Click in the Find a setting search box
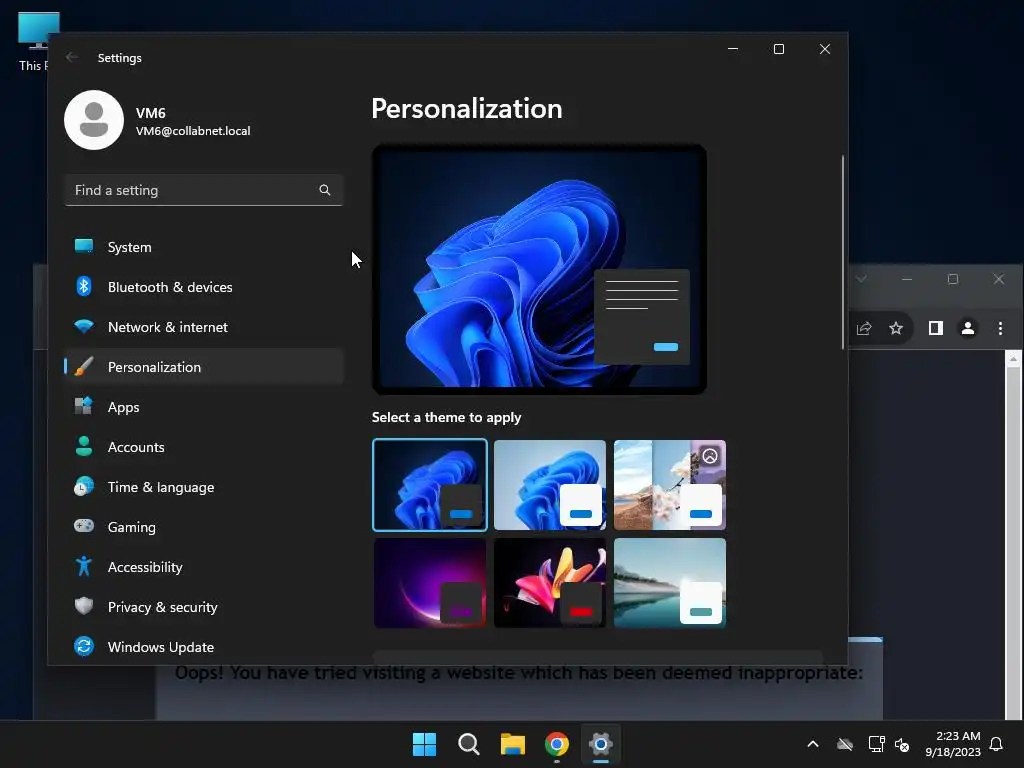 [204, 190]
